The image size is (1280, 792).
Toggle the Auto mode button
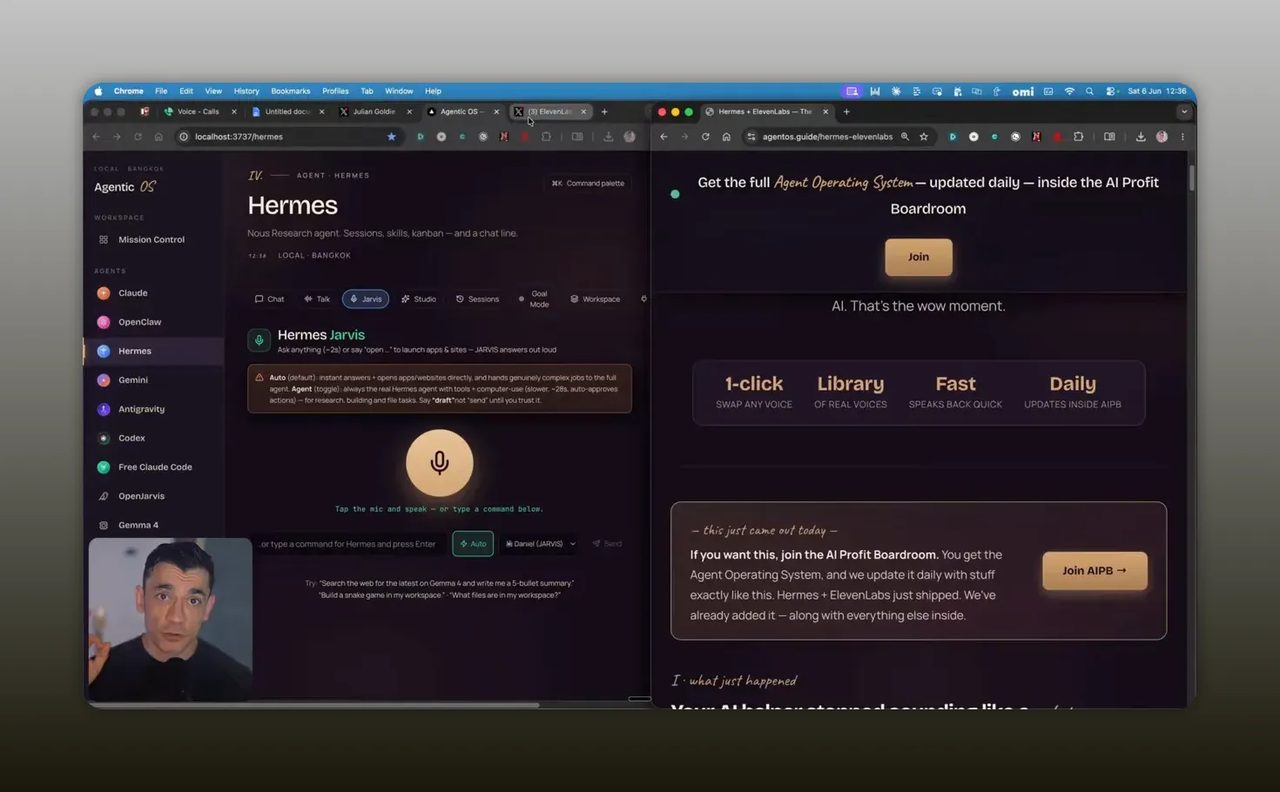click(x=473, y=543)
